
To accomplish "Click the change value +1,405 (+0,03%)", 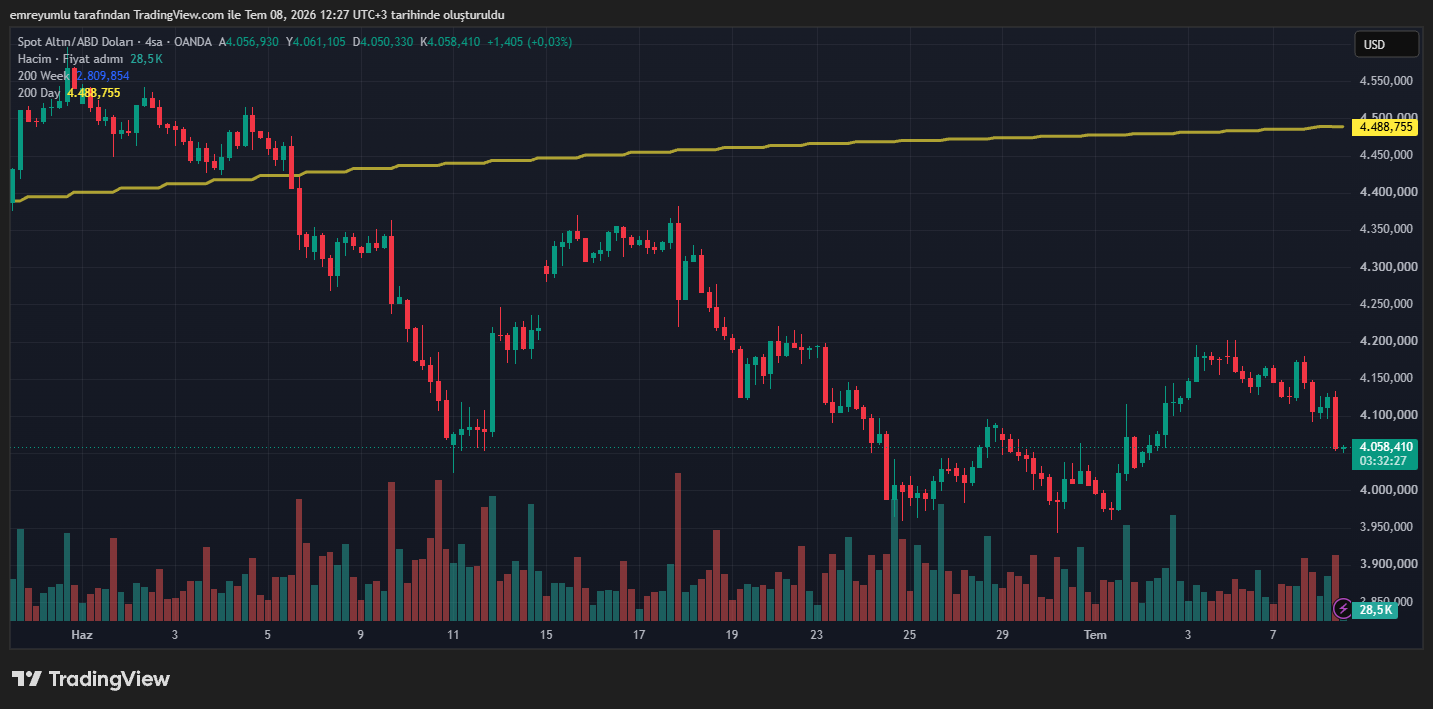I will tap(530, 42).
